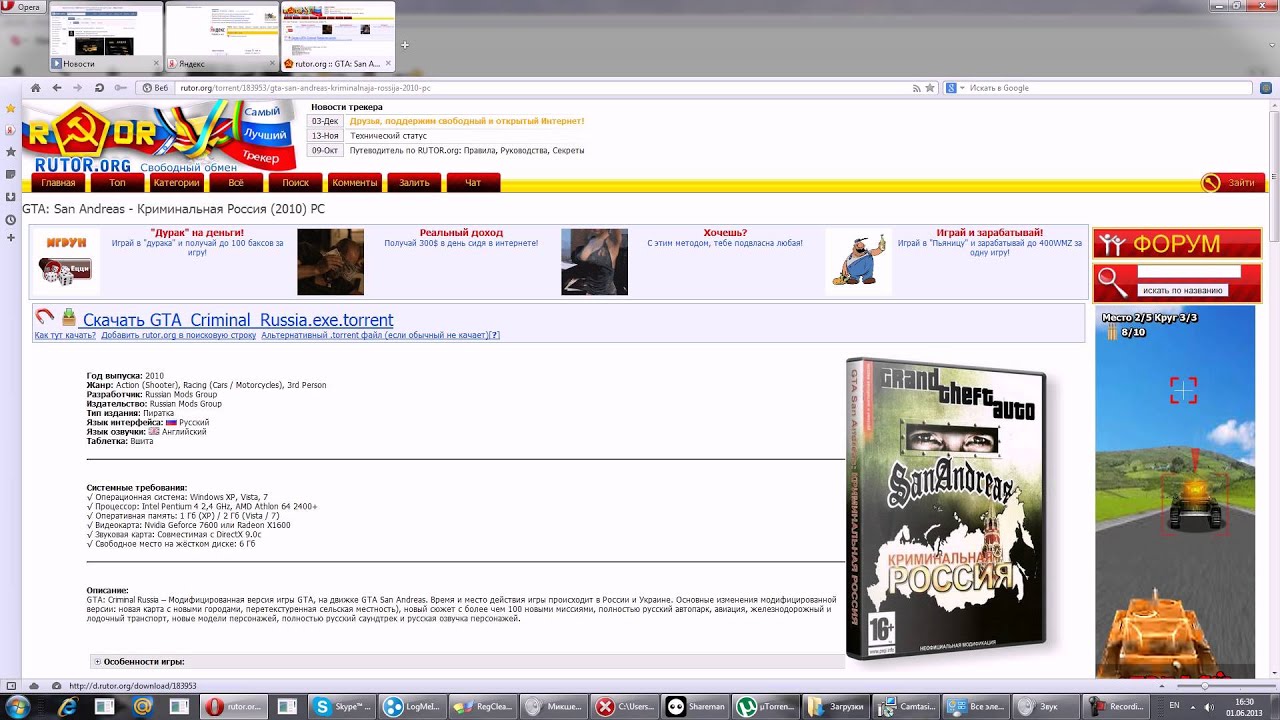Open the Чат menu item

click(x=473, y=183)
